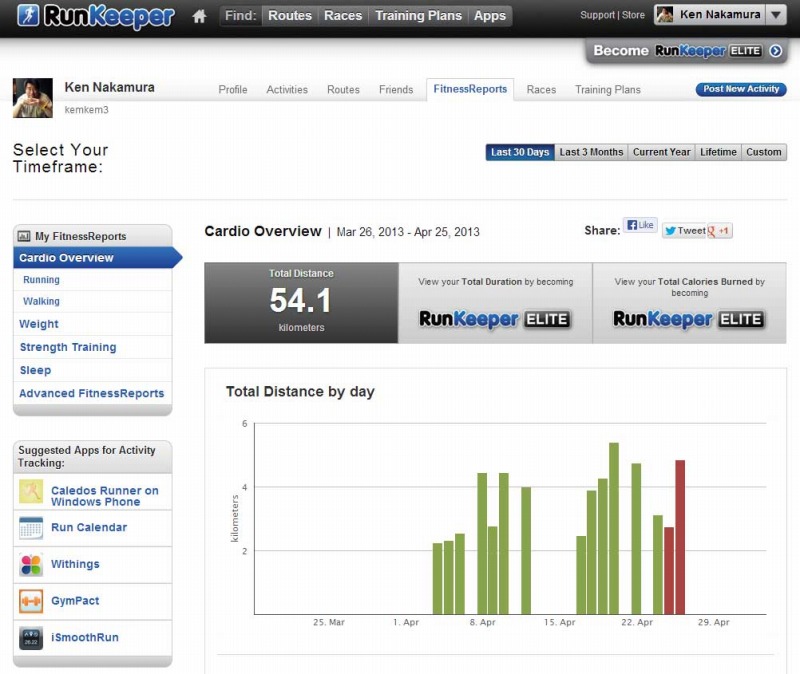Open Weight in FitnessReports sidebar
Screen dimensions: 800x674
pyautogui.click(x=39, y=324)
